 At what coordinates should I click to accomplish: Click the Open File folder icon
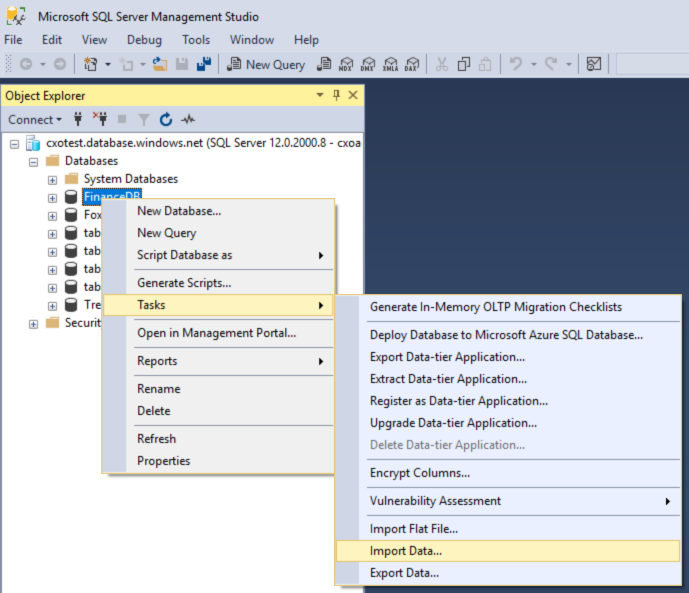point(160,65)
